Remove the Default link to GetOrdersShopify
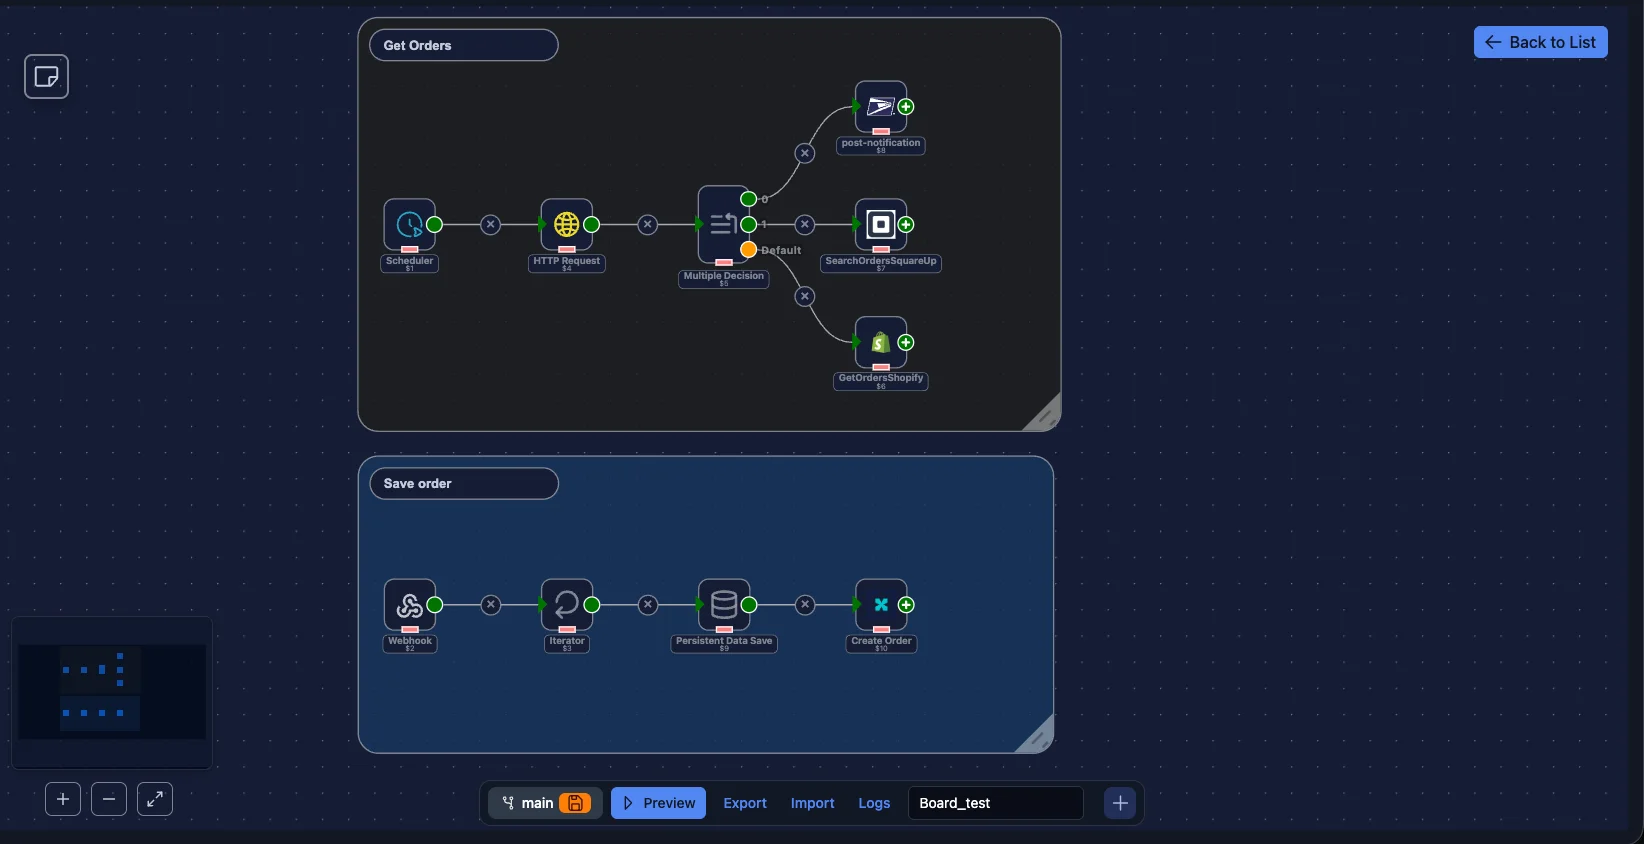This screenshot has width=1644, height=844. pos(805,296)
